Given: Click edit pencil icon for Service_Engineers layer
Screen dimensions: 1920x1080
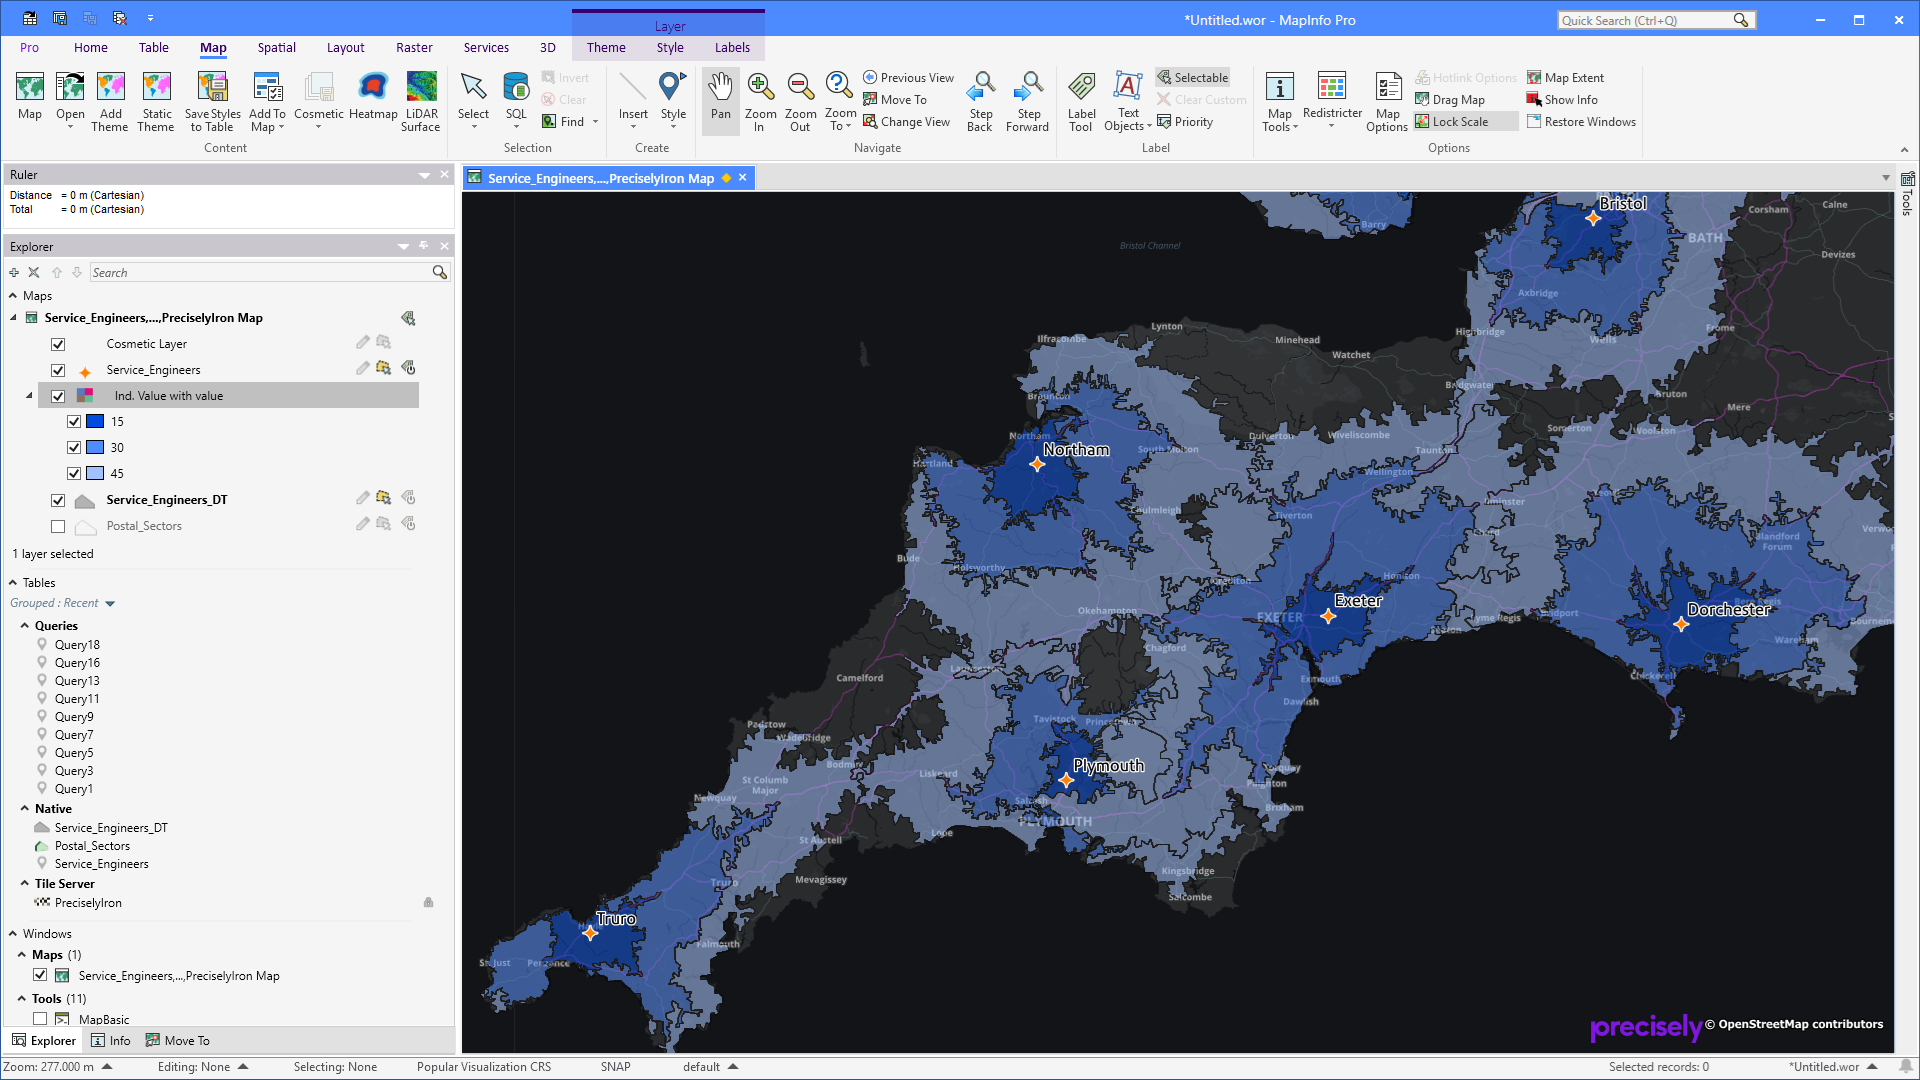Looking at the screenshot, I should point(362,369).
